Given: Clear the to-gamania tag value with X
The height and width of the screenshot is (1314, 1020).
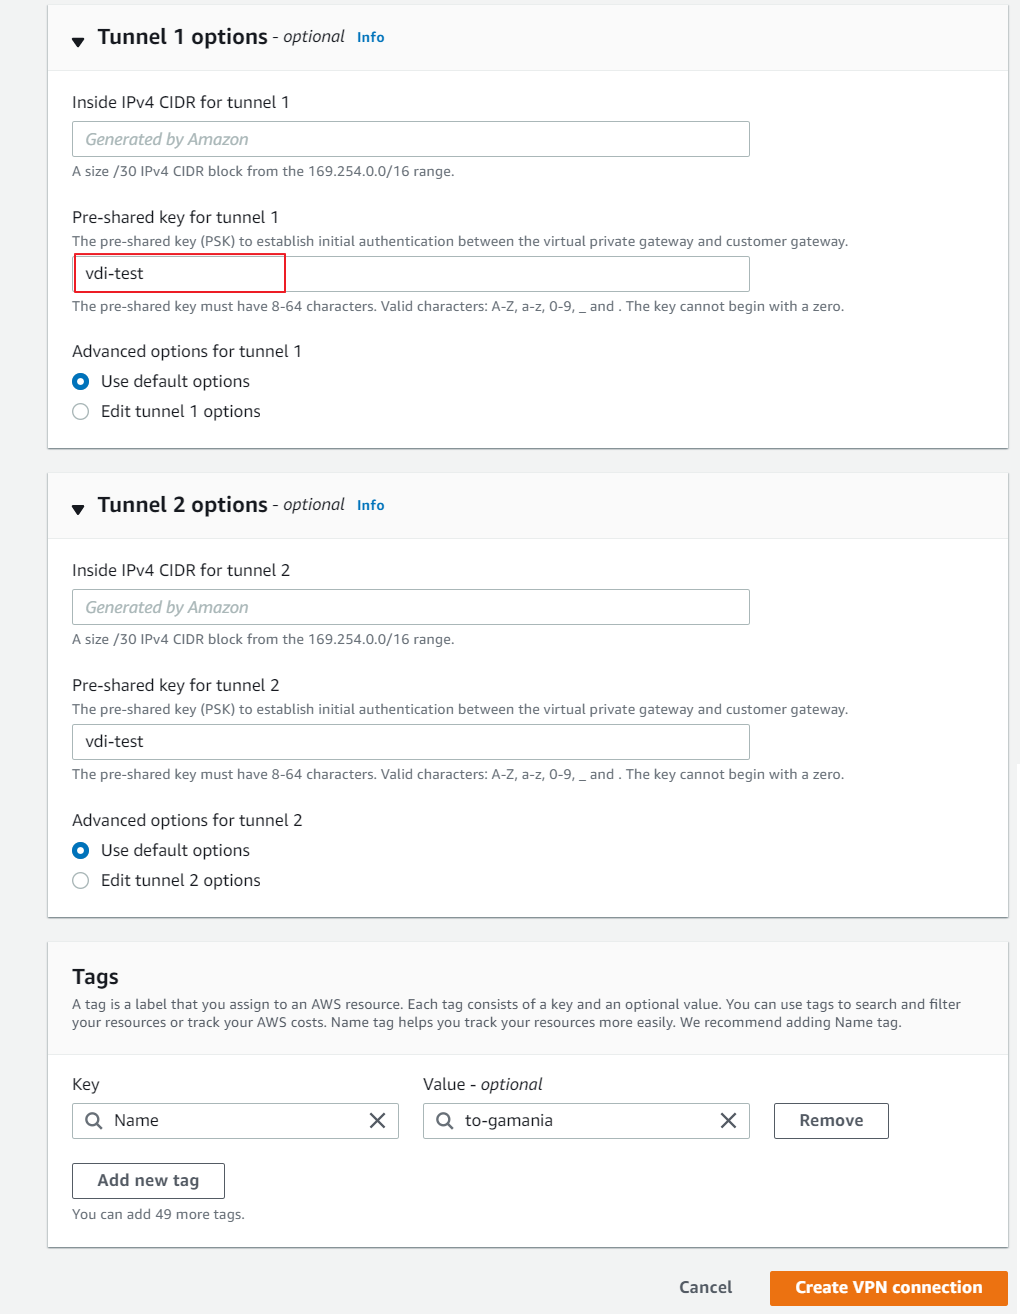Looking at the screenshot, I should (728, 1121).
